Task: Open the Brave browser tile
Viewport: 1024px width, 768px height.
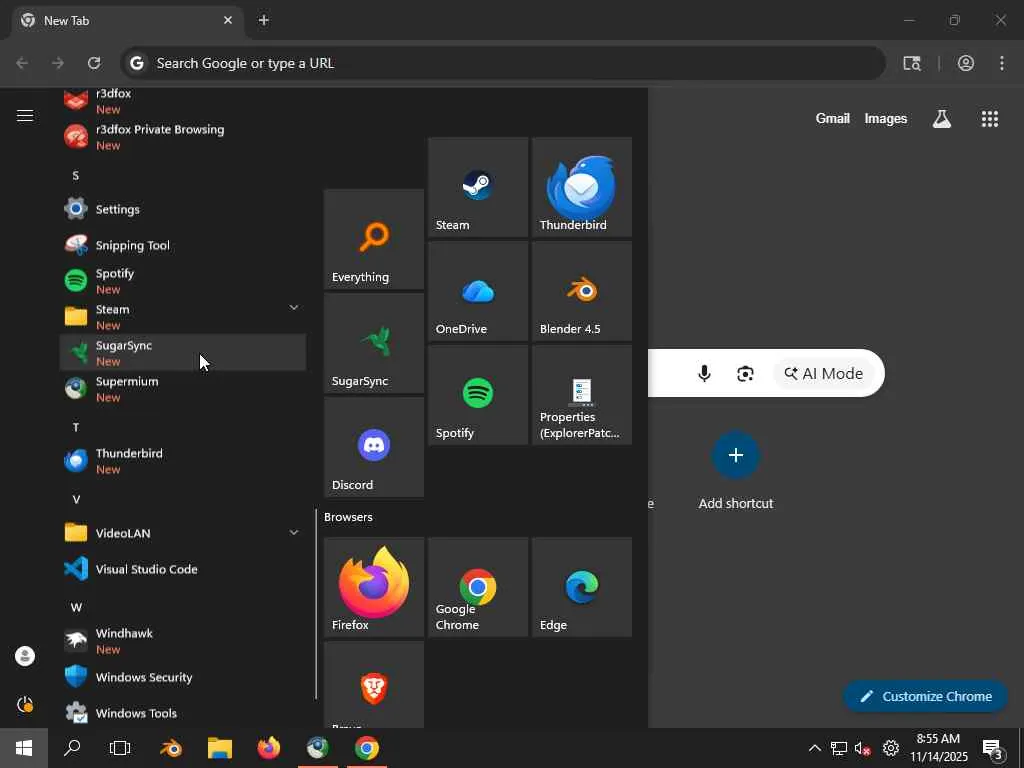Action: (374, 684)
